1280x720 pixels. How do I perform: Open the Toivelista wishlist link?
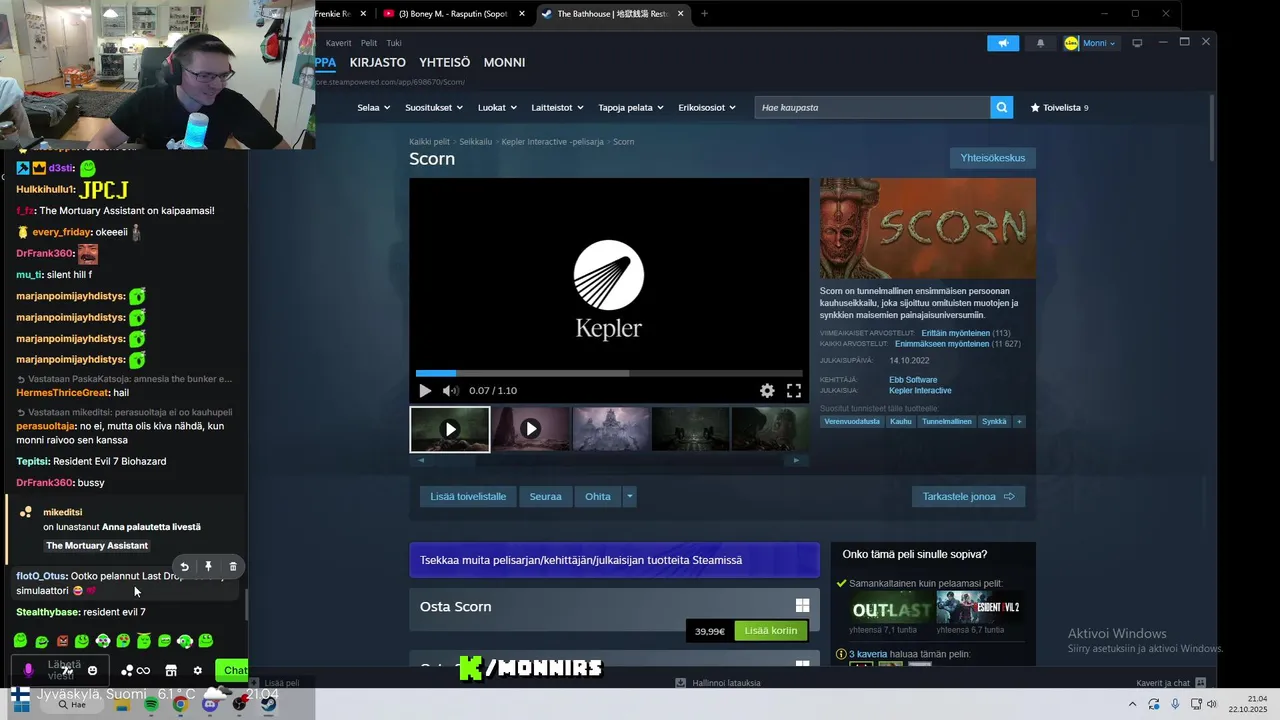(x=1059, y=107)
